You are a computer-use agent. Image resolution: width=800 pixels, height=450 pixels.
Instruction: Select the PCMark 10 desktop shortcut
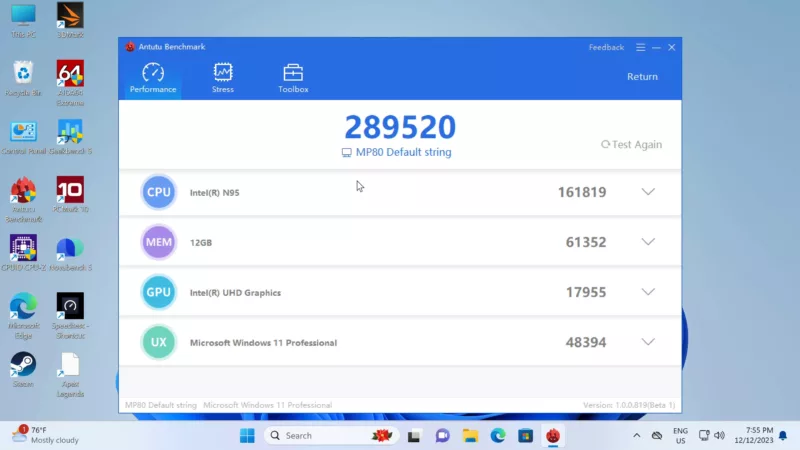[70, 195]
